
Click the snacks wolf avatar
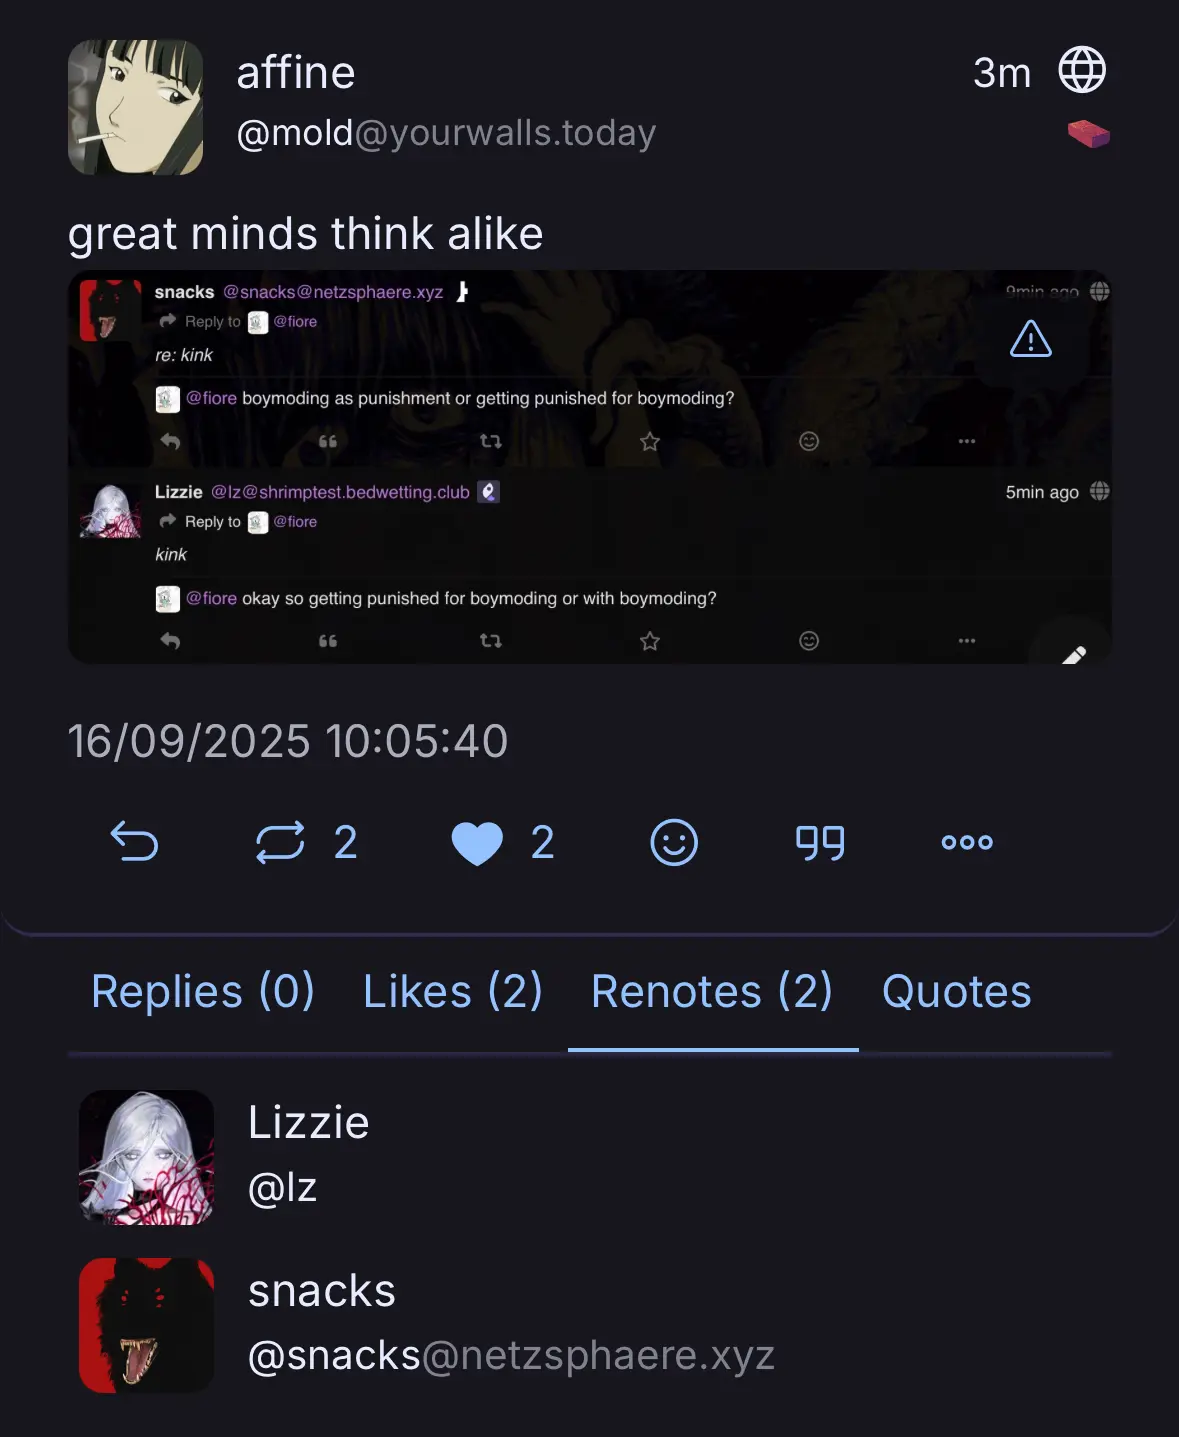[x=147, y=1325]
